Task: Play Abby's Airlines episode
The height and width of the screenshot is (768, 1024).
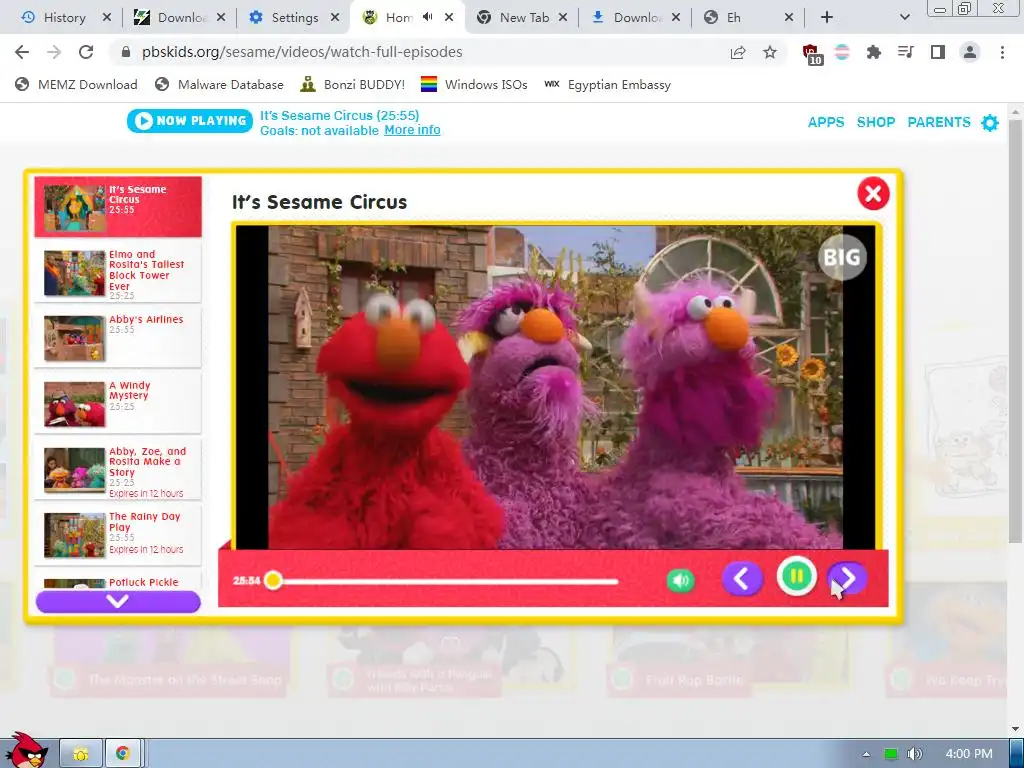Action: coord(118,338)
